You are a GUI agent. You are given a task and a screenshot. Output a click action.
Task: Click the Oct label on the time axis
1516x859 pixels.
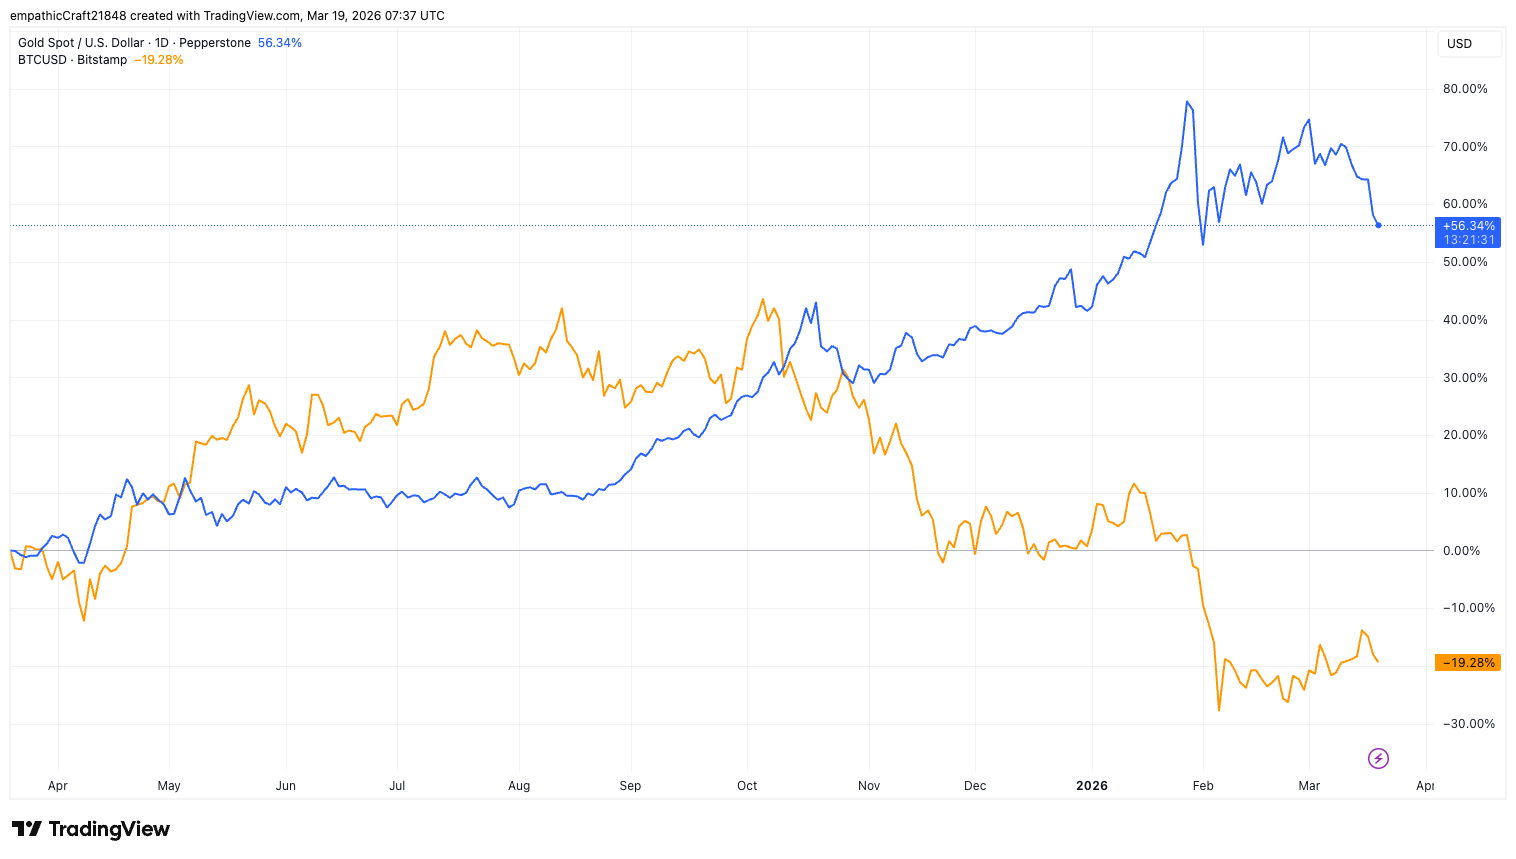point(747,786)
